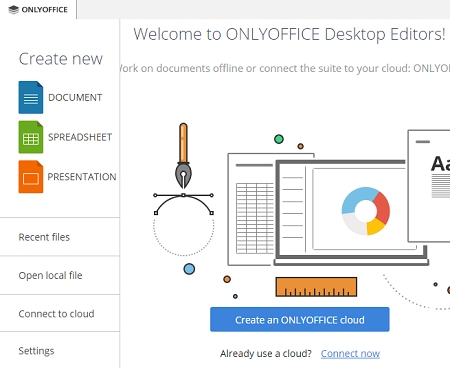Click Create an ONLYOFFICE cloud button
Viewport: 450px width, 368px height.
click(300, 319)
